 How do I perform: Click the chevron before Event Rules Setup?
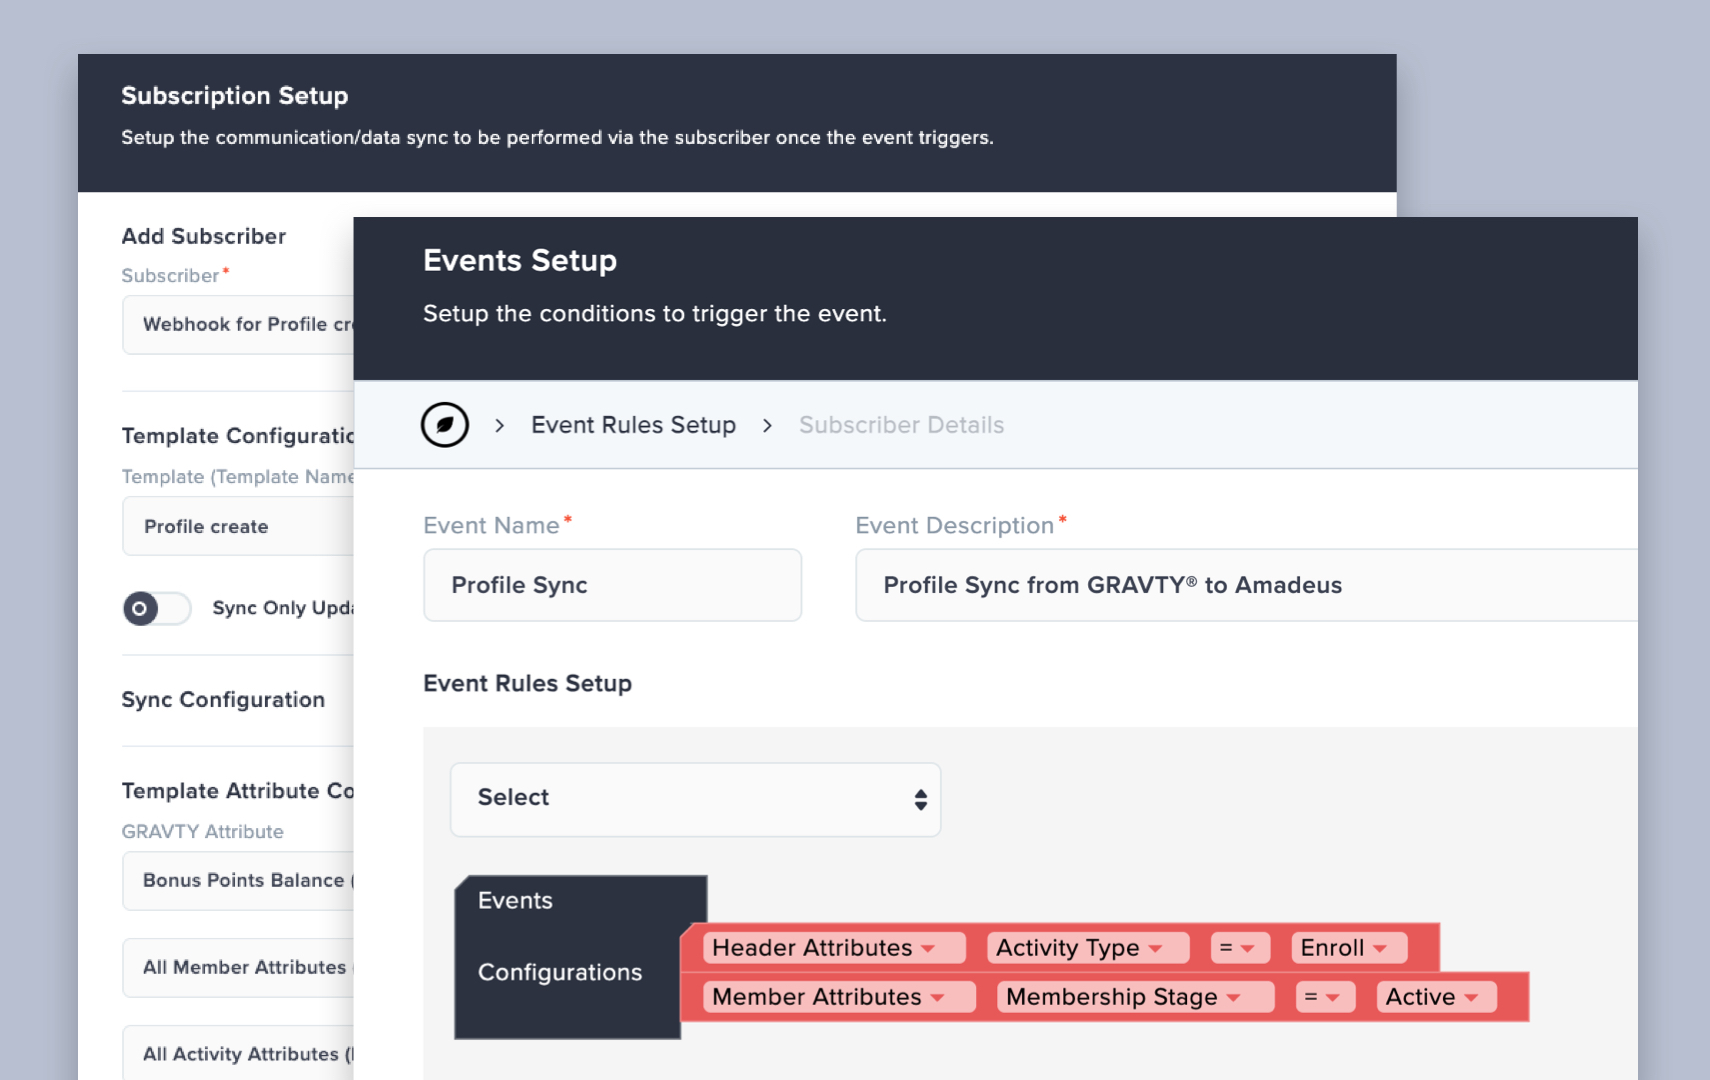point(500,426)
